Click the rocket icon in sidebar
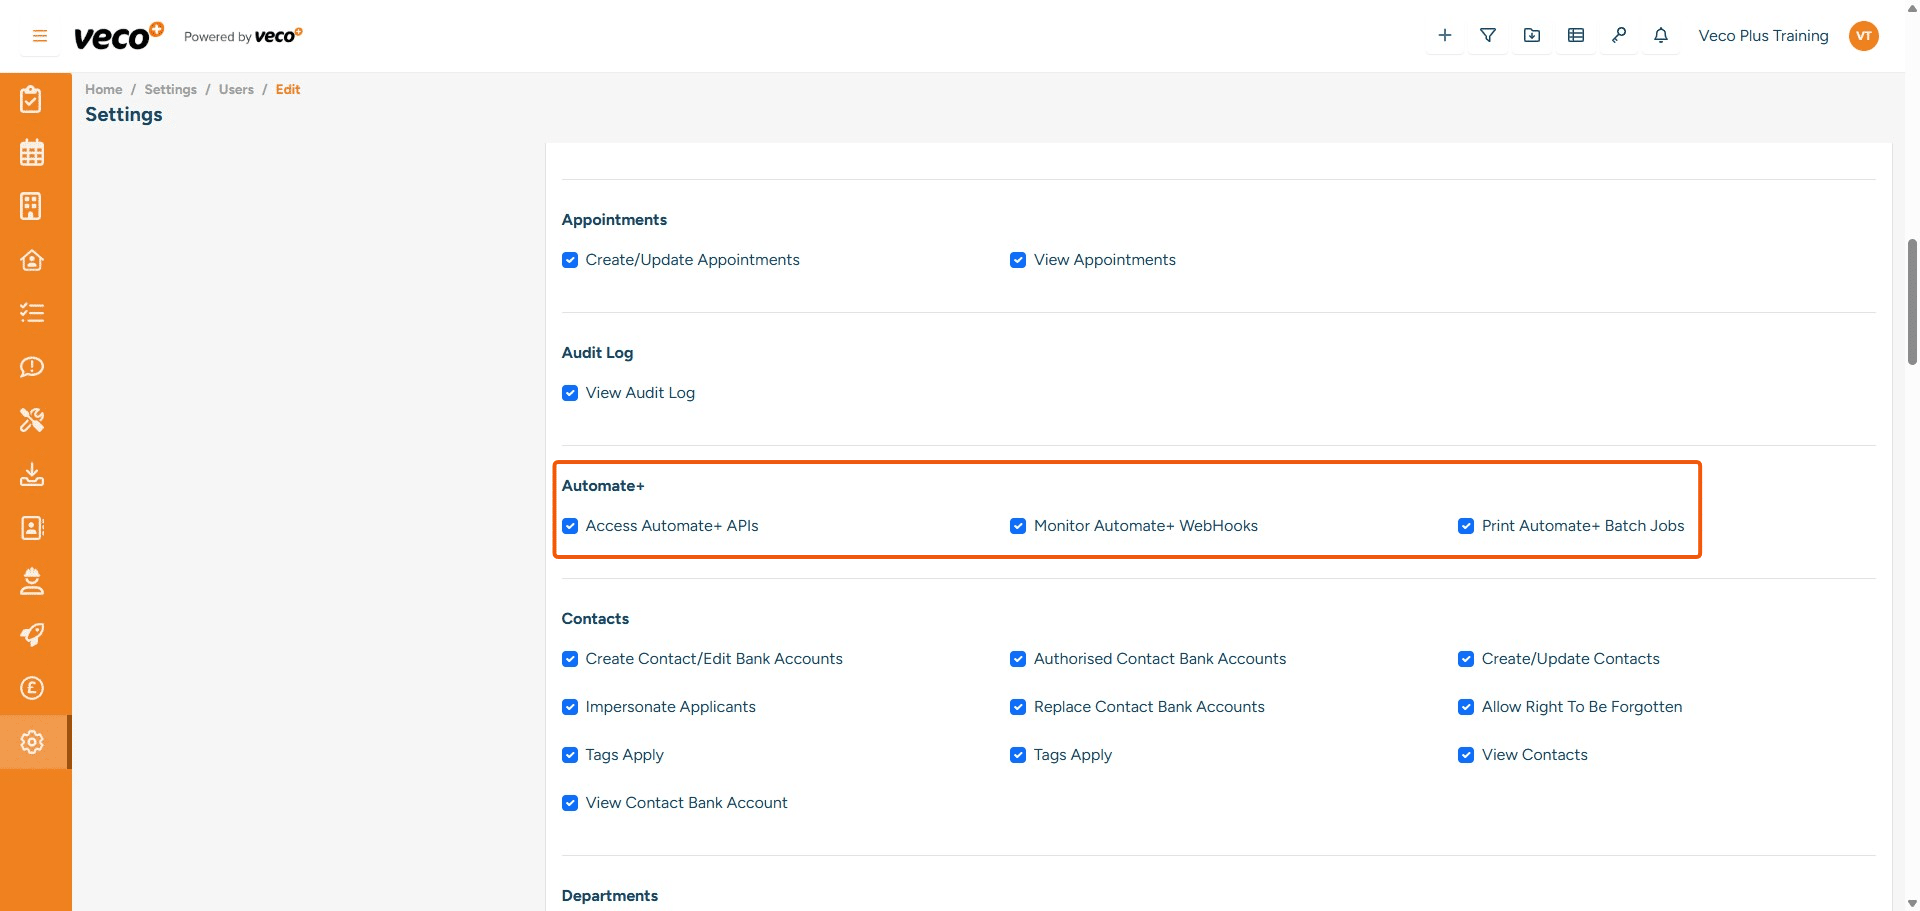The height and width of the screenshot is (911, 1920). [32, 635]
